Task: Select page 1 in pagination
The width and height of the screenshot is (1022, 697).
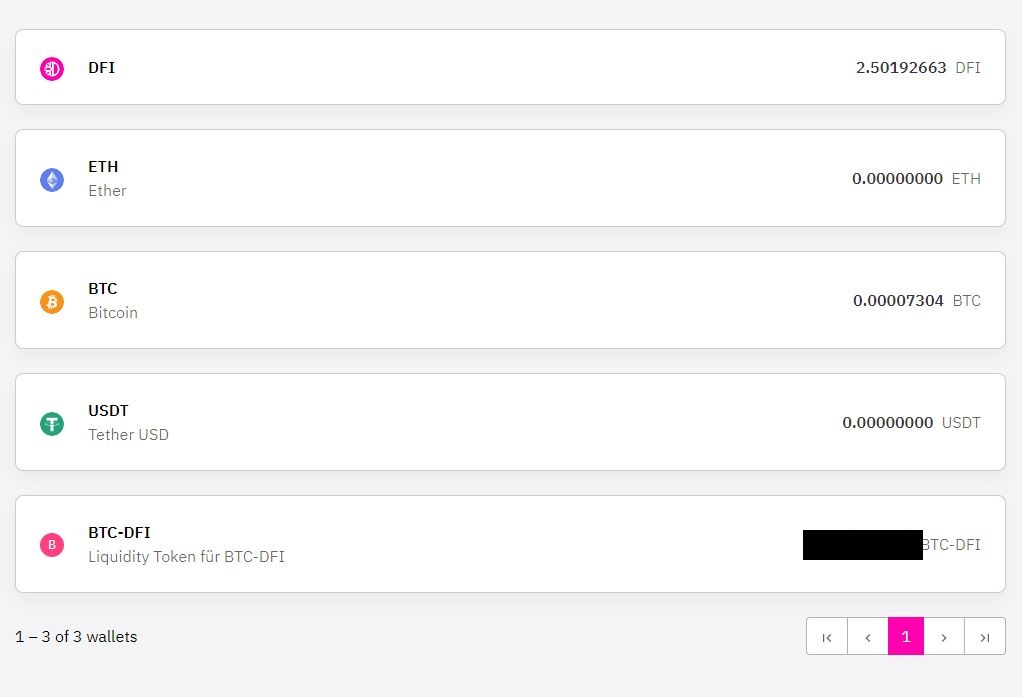Action: coord(906,636)
